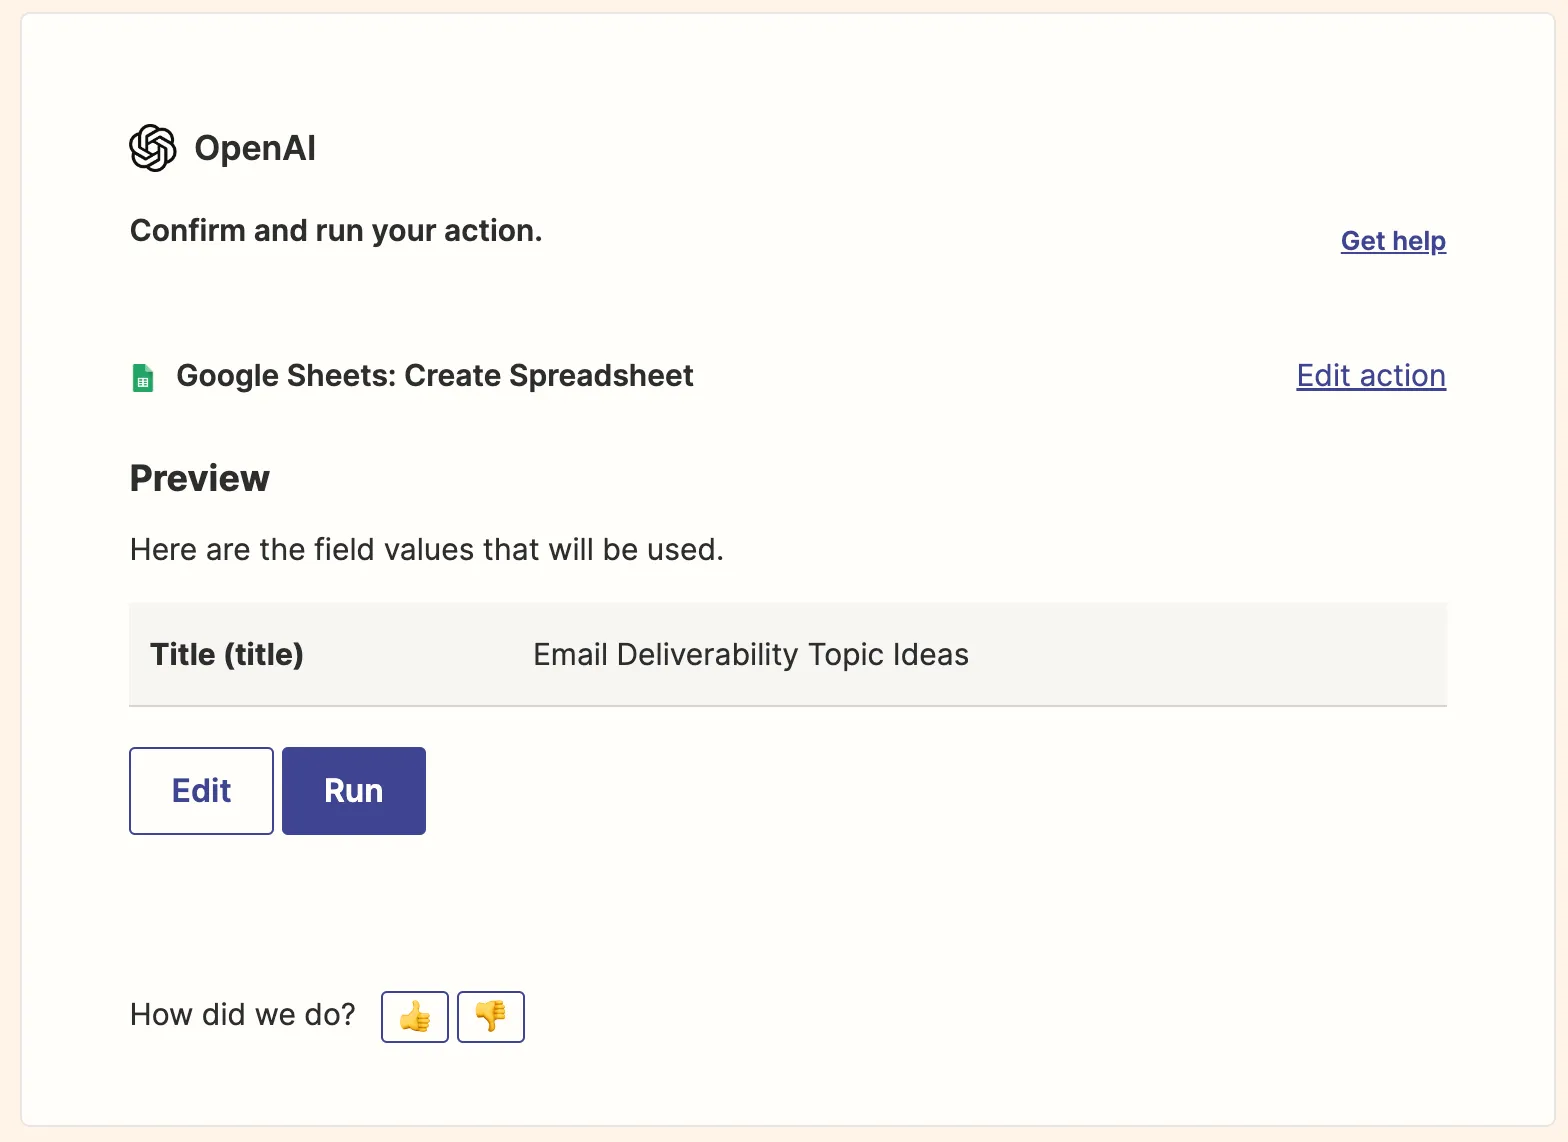Click the Google Sheets file icon
The image size is (1568, 1142).
coord(143,378)
